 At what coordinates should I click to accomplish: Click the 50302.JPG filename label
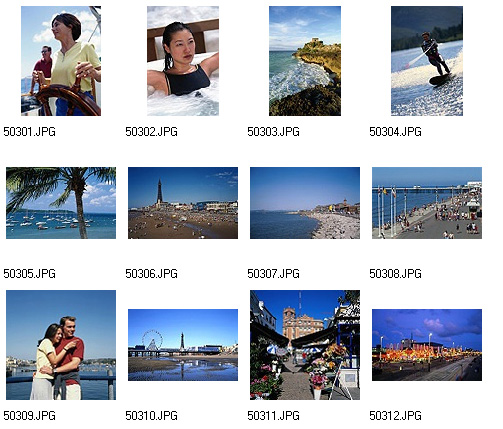point(151,132)
